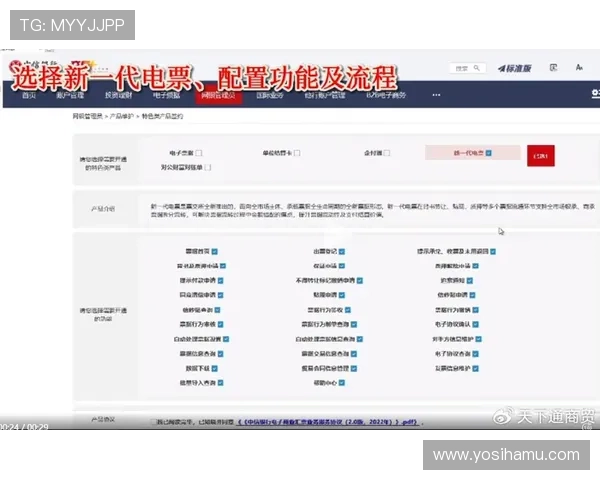
Task: Tick the 电子票据 product checkbox
Action: (199, 153)
